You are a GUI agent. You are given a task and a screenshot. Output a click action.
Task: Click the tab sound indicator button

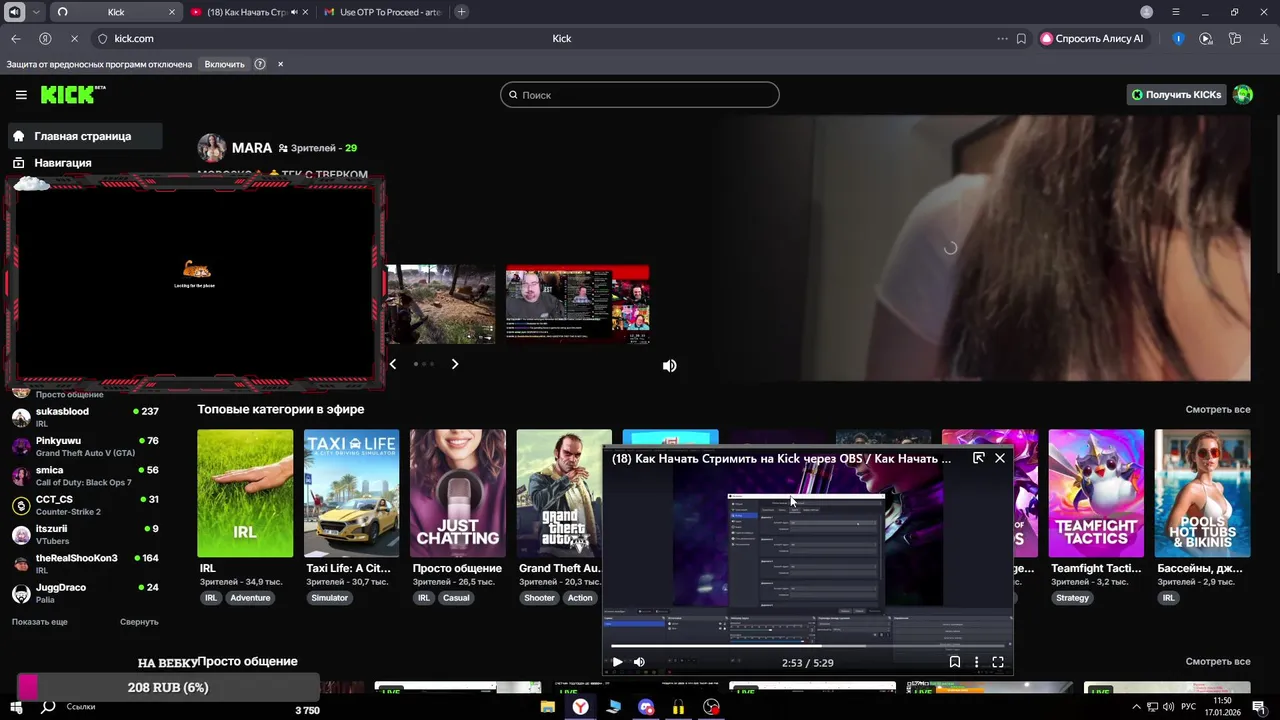(14, 12)
